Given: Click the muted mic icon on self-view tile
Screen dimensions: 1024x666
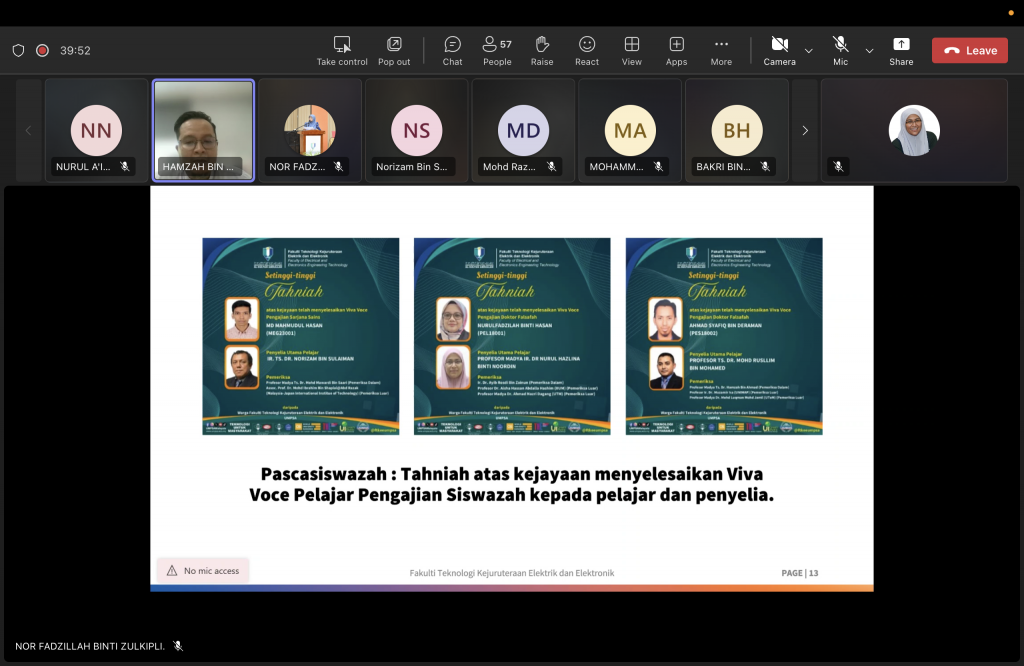Looking at the screenshot, I should click(x=838, y=166).
